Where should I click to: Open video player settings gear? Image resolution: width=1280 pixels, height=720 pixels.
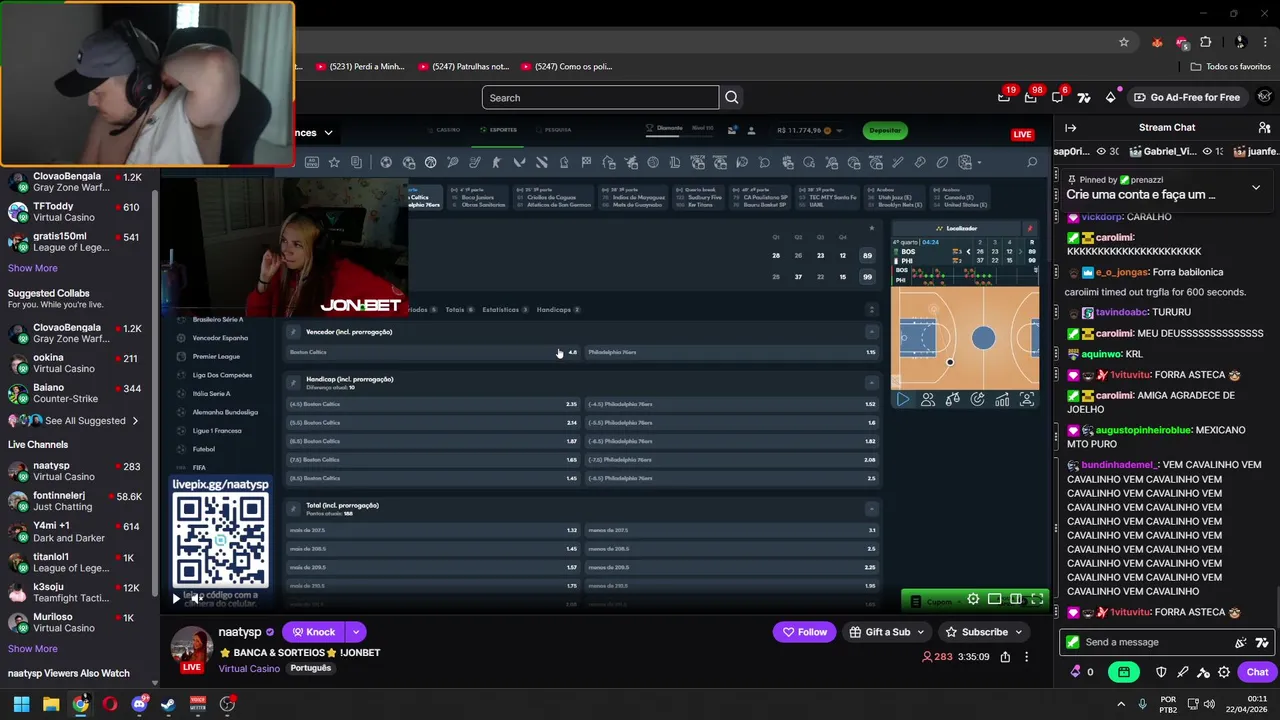[973, 599]
